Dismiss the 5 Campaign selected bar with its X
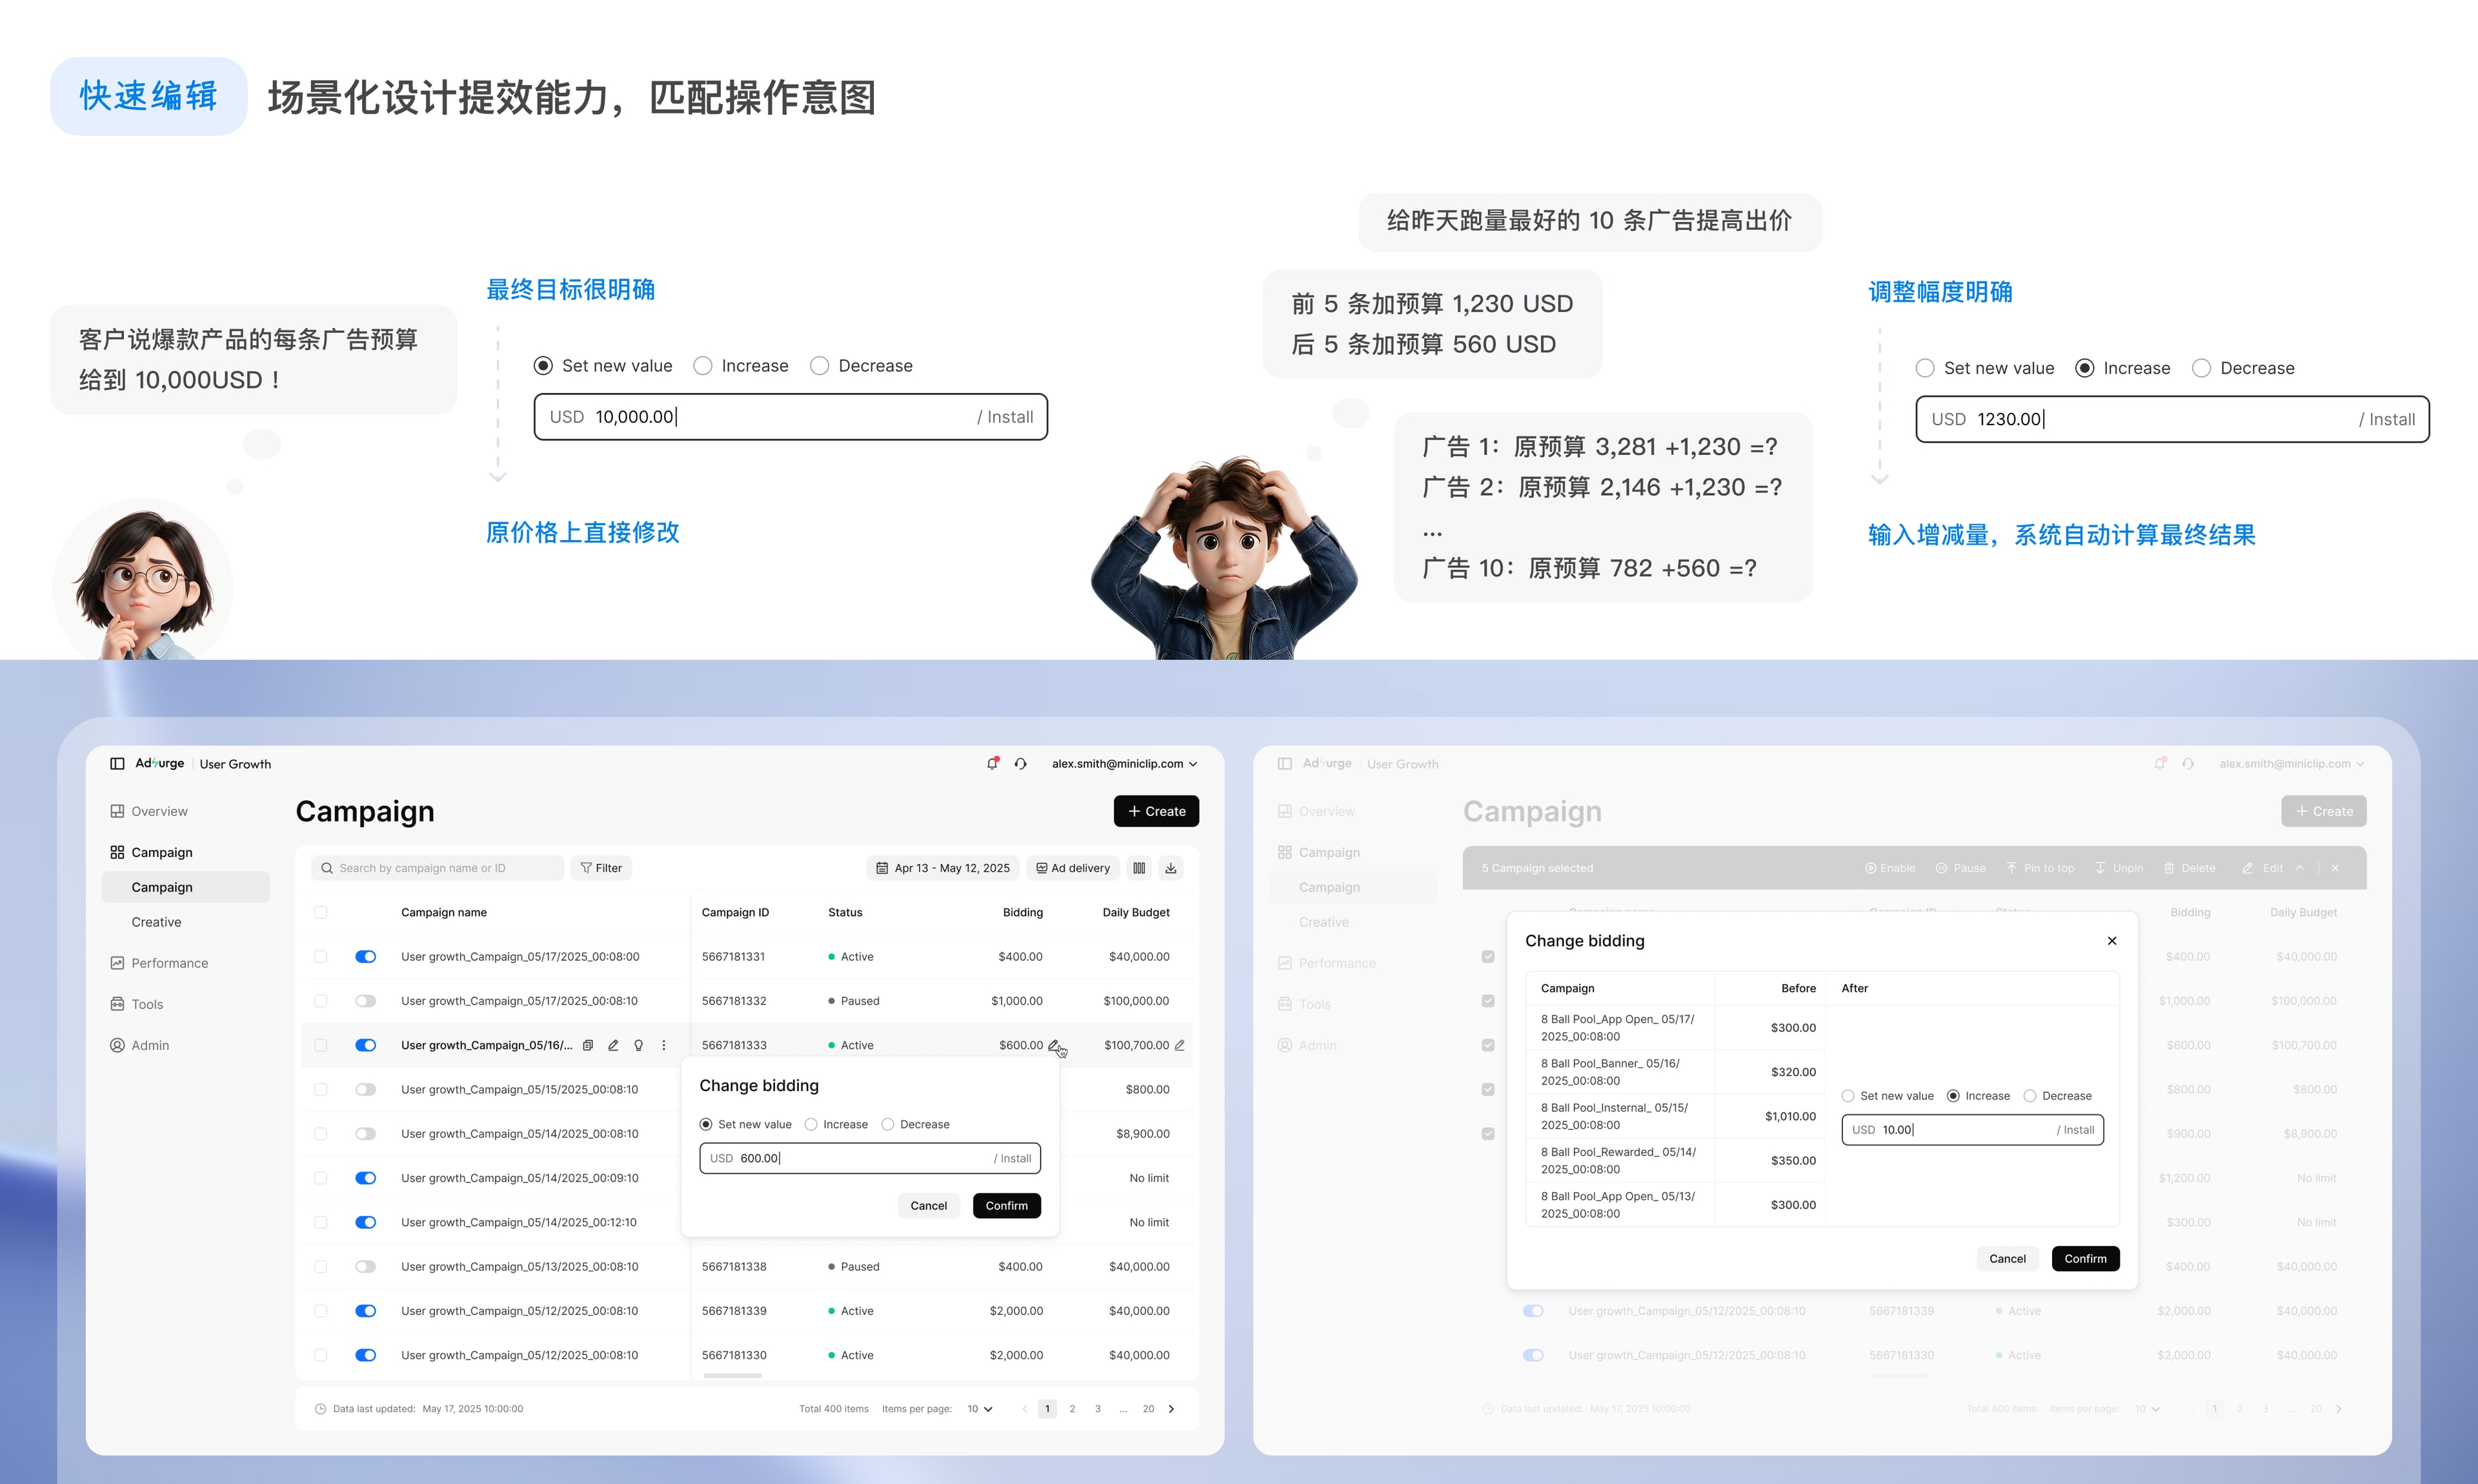This screenshot has width=2478, height=1484. (2335, 868)
